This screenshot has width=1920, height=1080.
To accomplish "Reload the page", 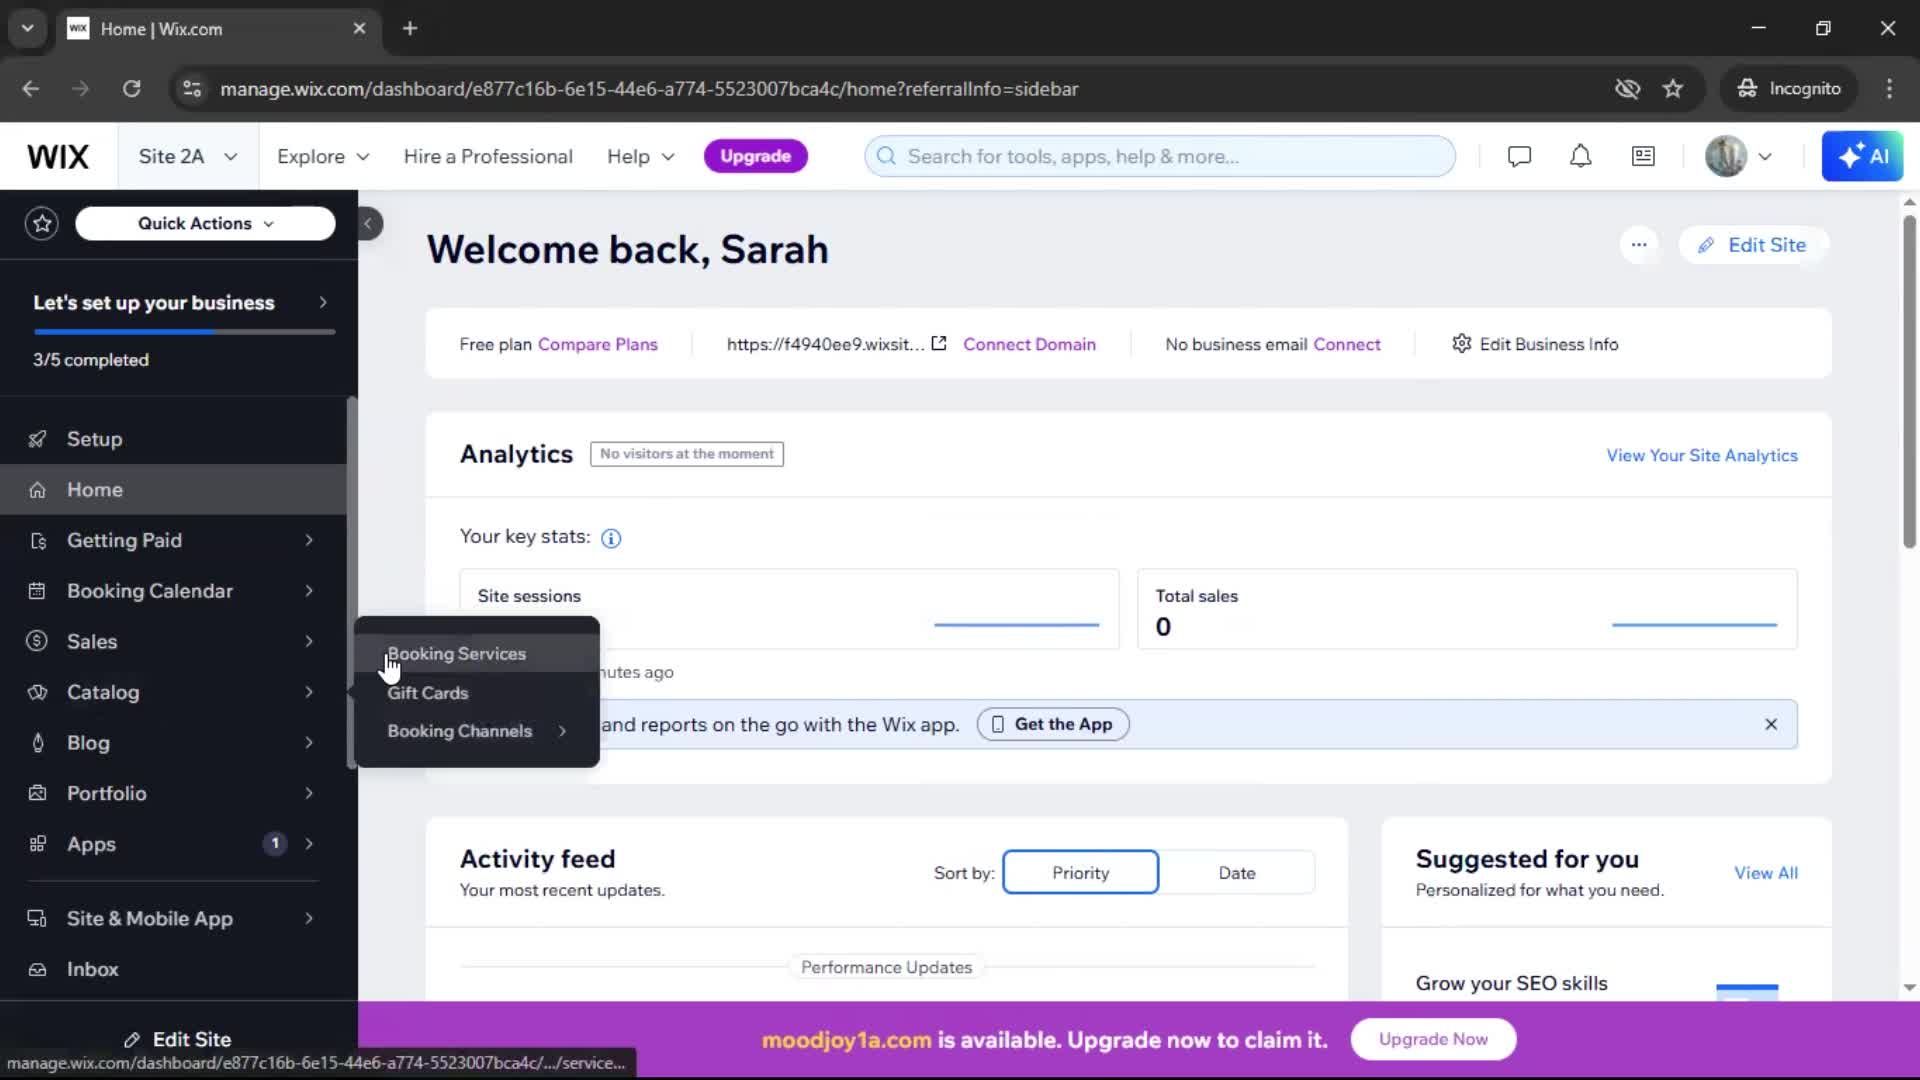I will click(x=131, y=89).
